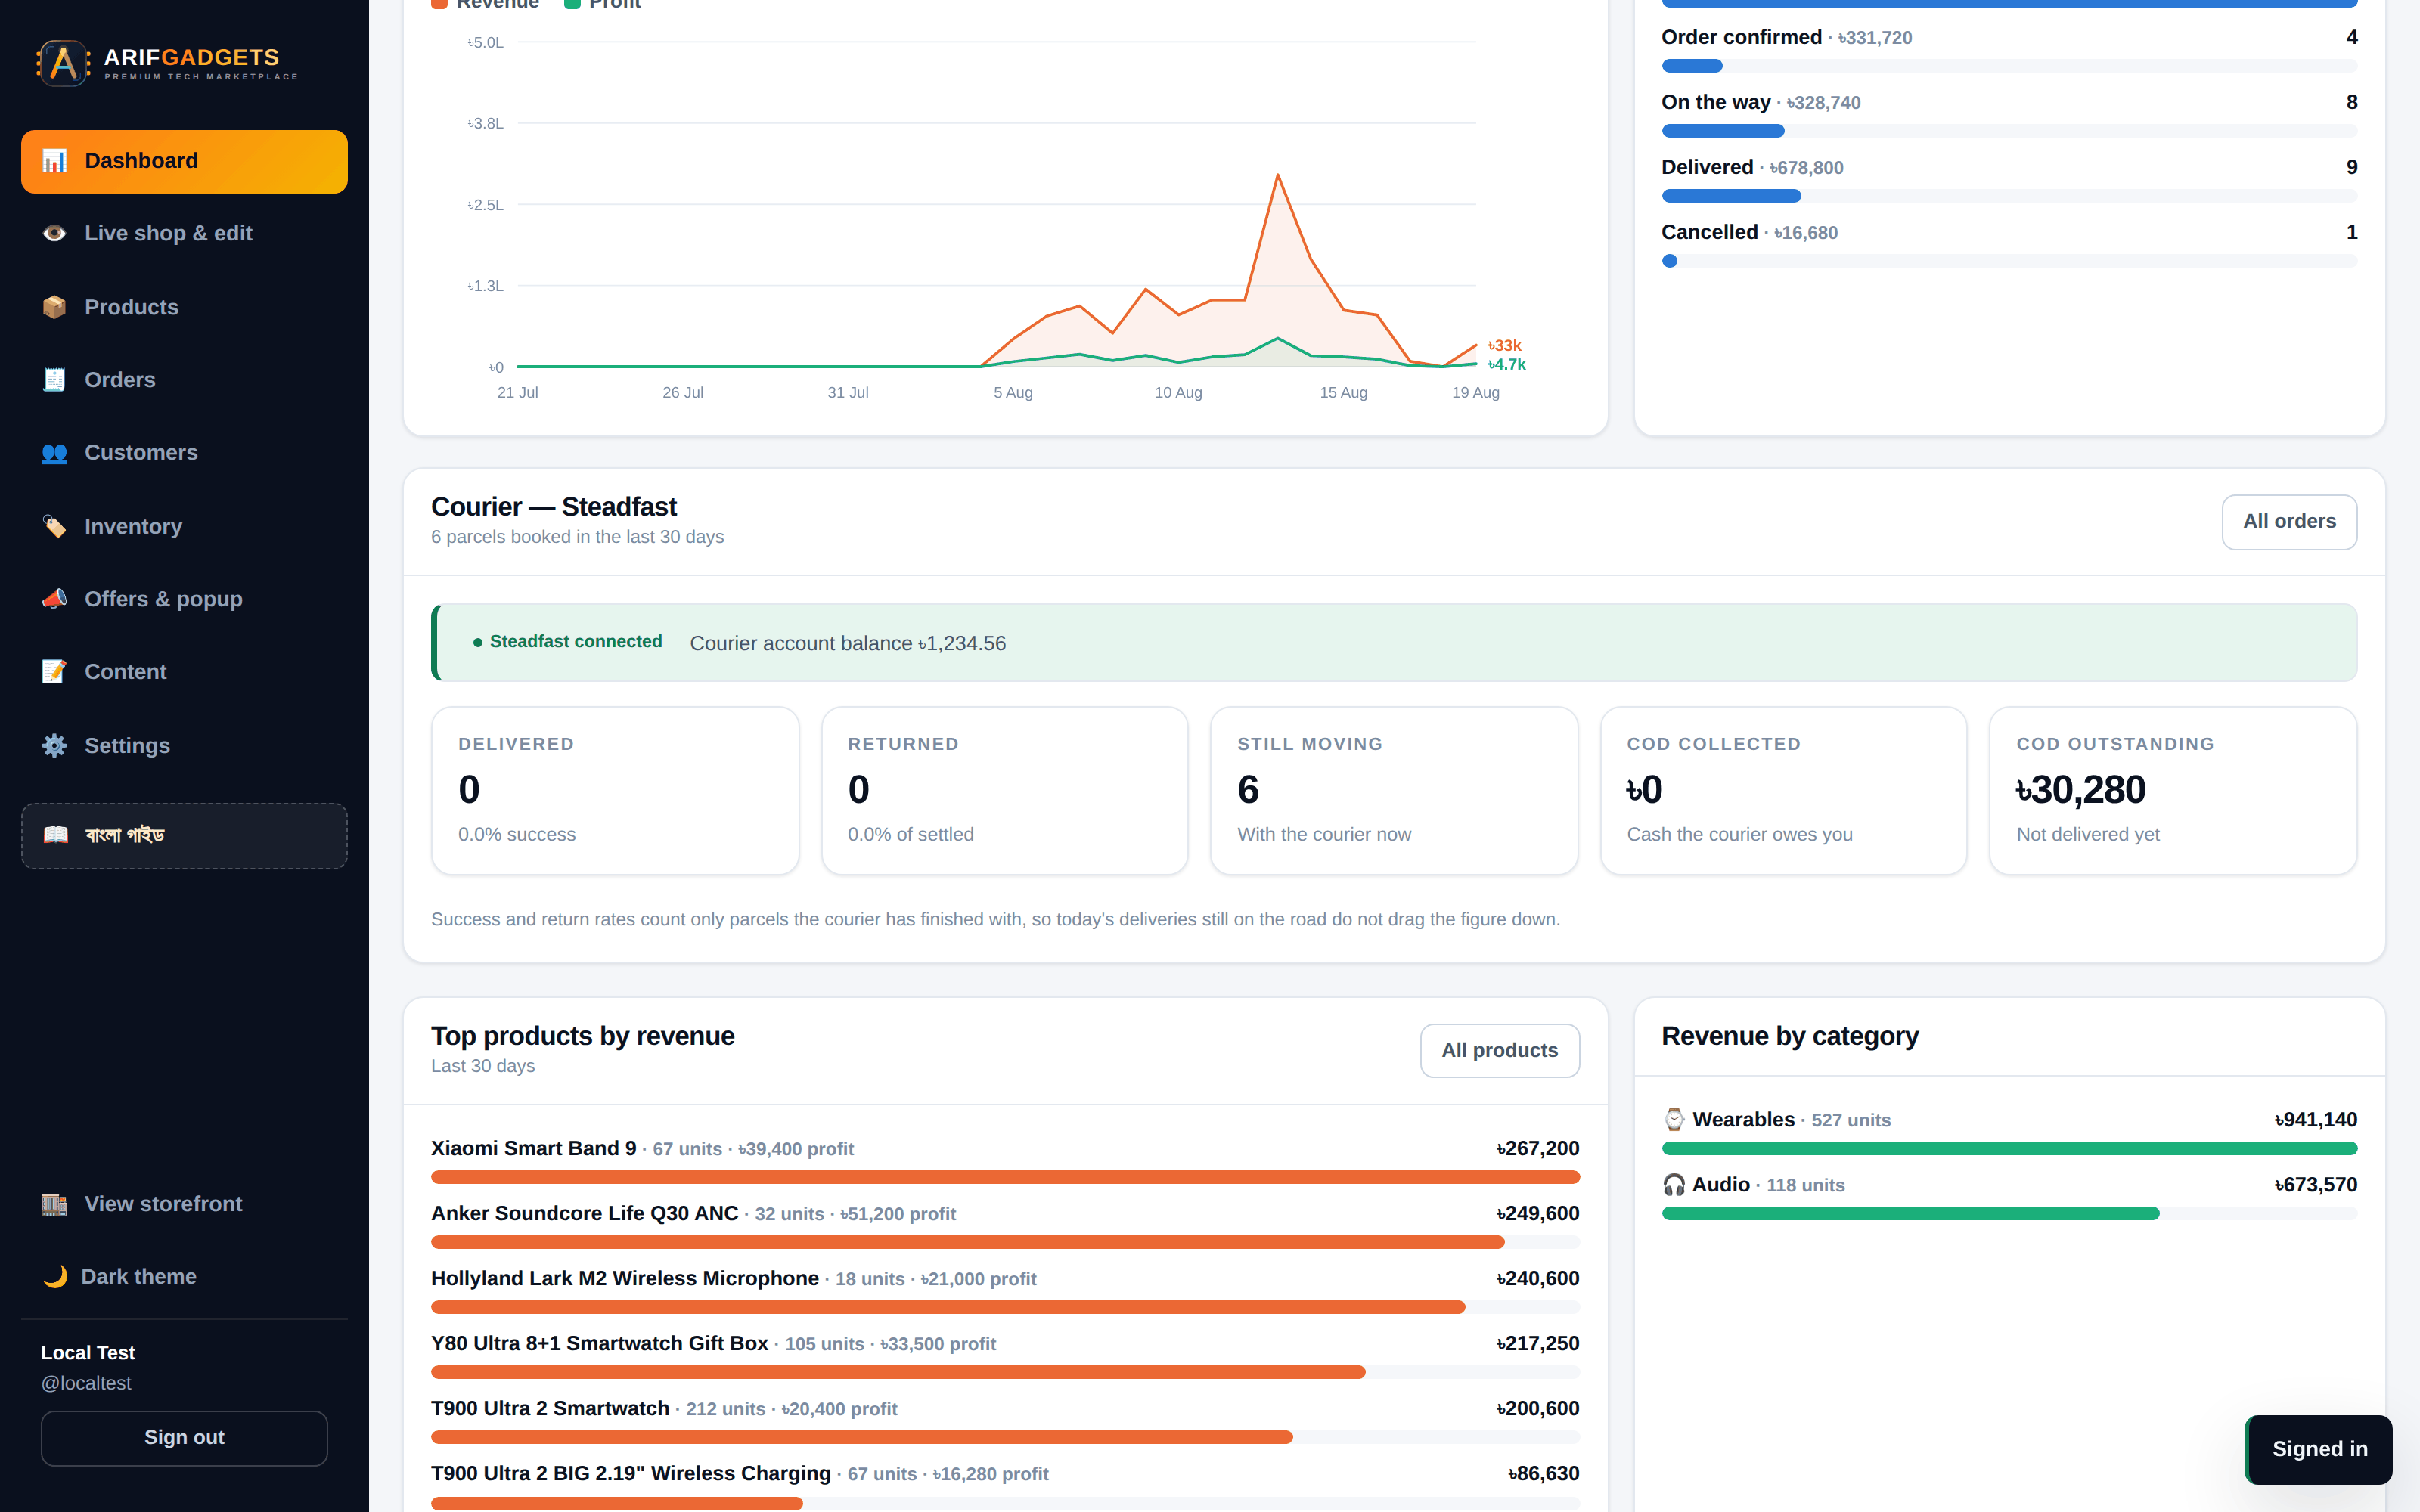Viewport: 2420px width, 1512px height.
Task: Select Inventory in the sidebar
Action: coord(184,526)
